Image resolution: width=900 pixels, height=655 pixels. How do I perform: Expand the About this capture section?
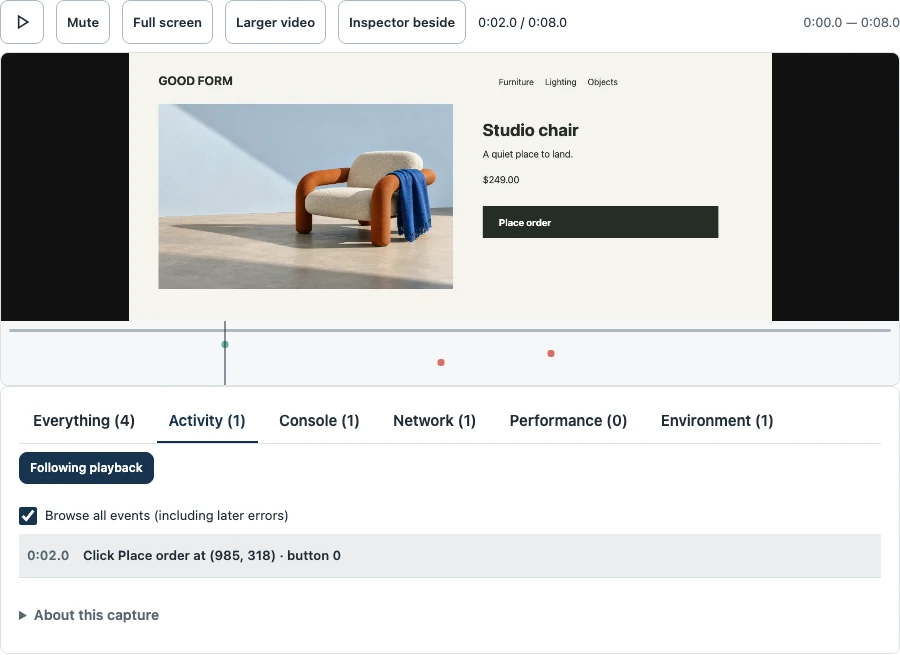click(89, 615)
